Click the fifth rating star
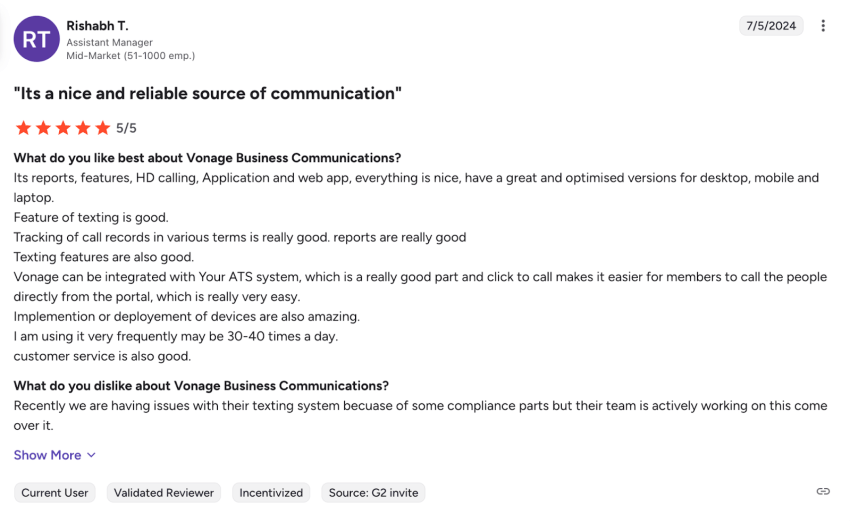Screen dimensions: 850x522 pos(103,128)
